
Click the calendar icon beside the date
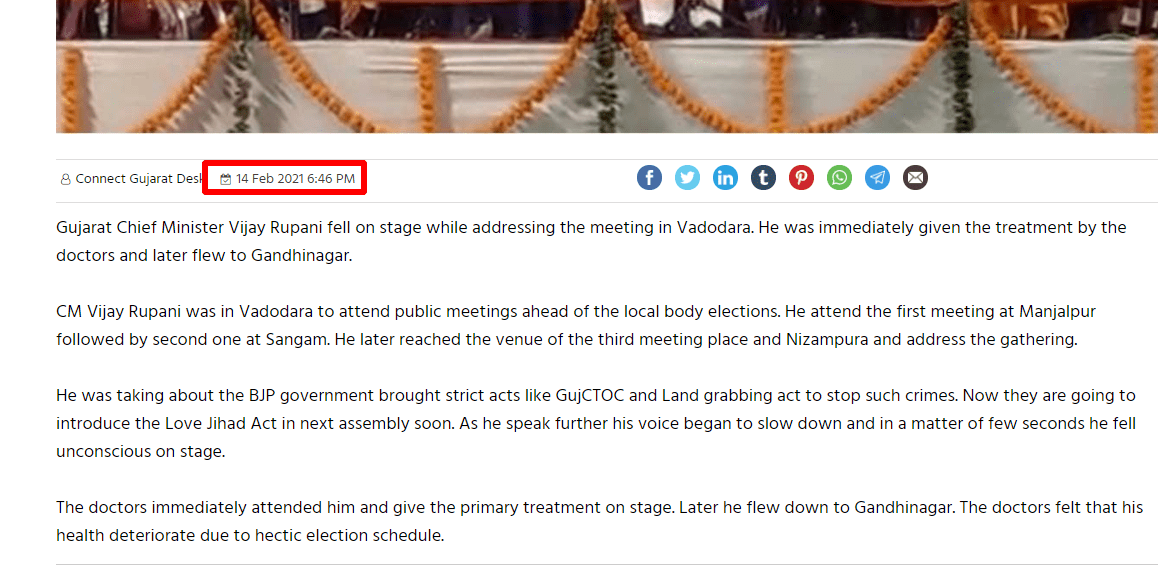coord(226,179)
